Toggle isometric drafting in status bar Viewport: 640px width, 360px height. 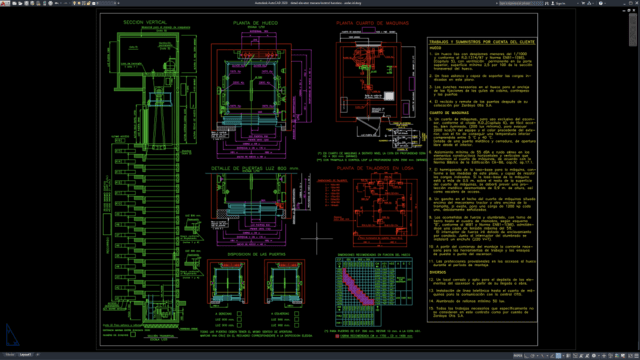[542, 356]
